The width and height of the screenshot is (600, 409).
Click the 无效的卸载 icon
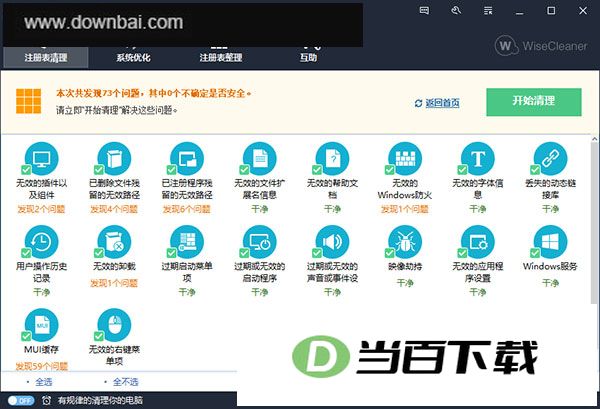(x=114, y=242)
